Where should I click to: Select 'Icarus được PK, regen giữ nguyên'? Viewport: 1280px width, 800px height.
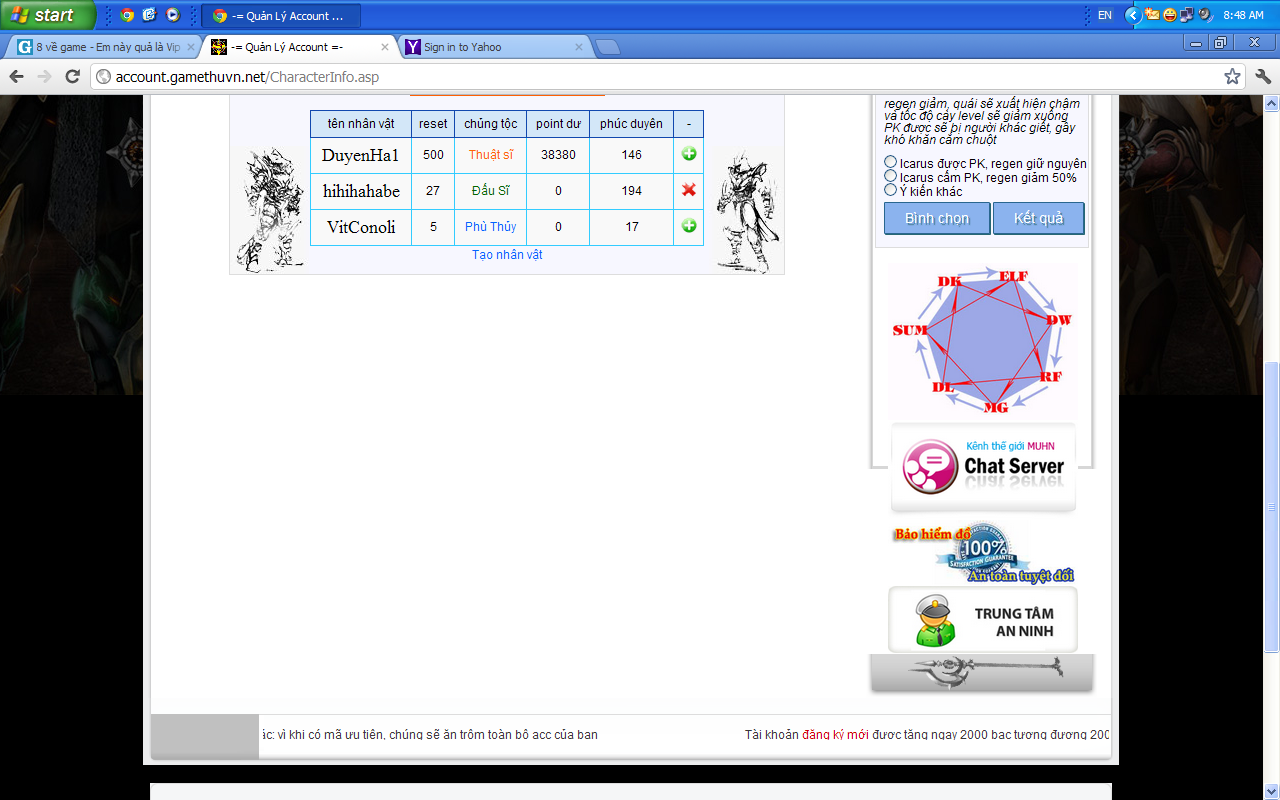pos(890,162)
